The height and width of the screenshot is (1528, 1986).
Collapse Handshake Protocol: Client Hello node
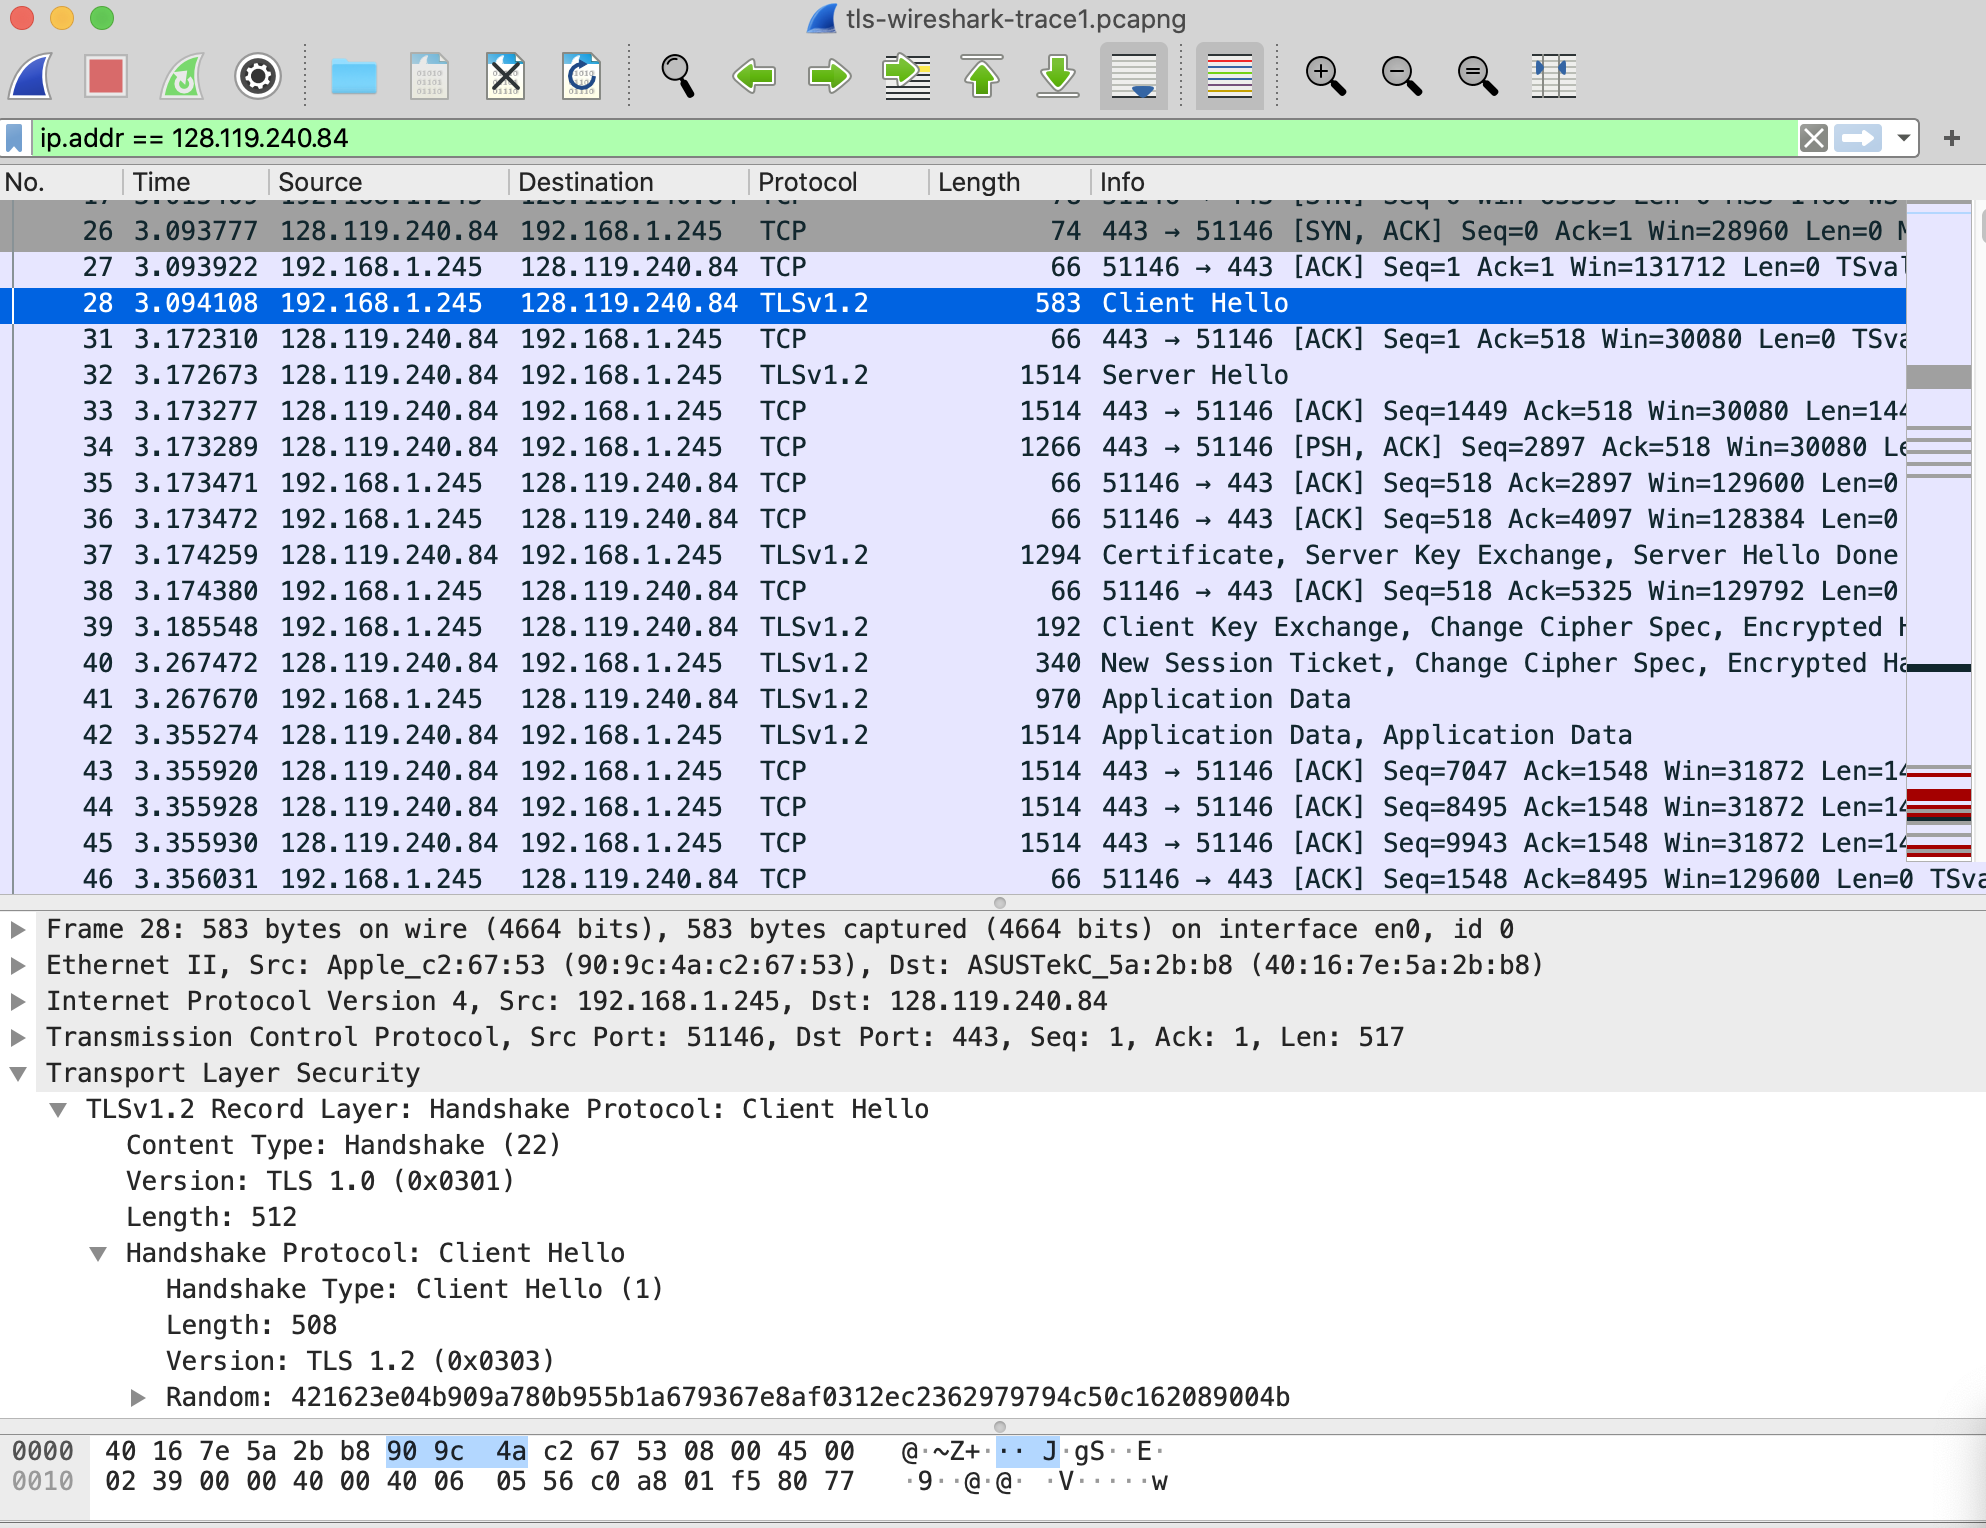pos(98,1254)
